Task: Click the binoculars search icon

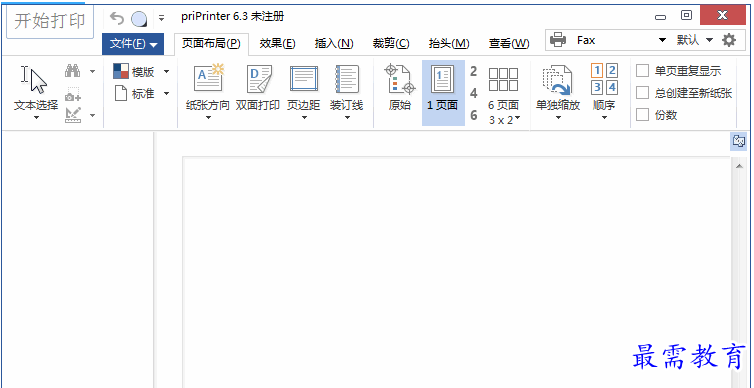Action: click(x=73, y=72)
